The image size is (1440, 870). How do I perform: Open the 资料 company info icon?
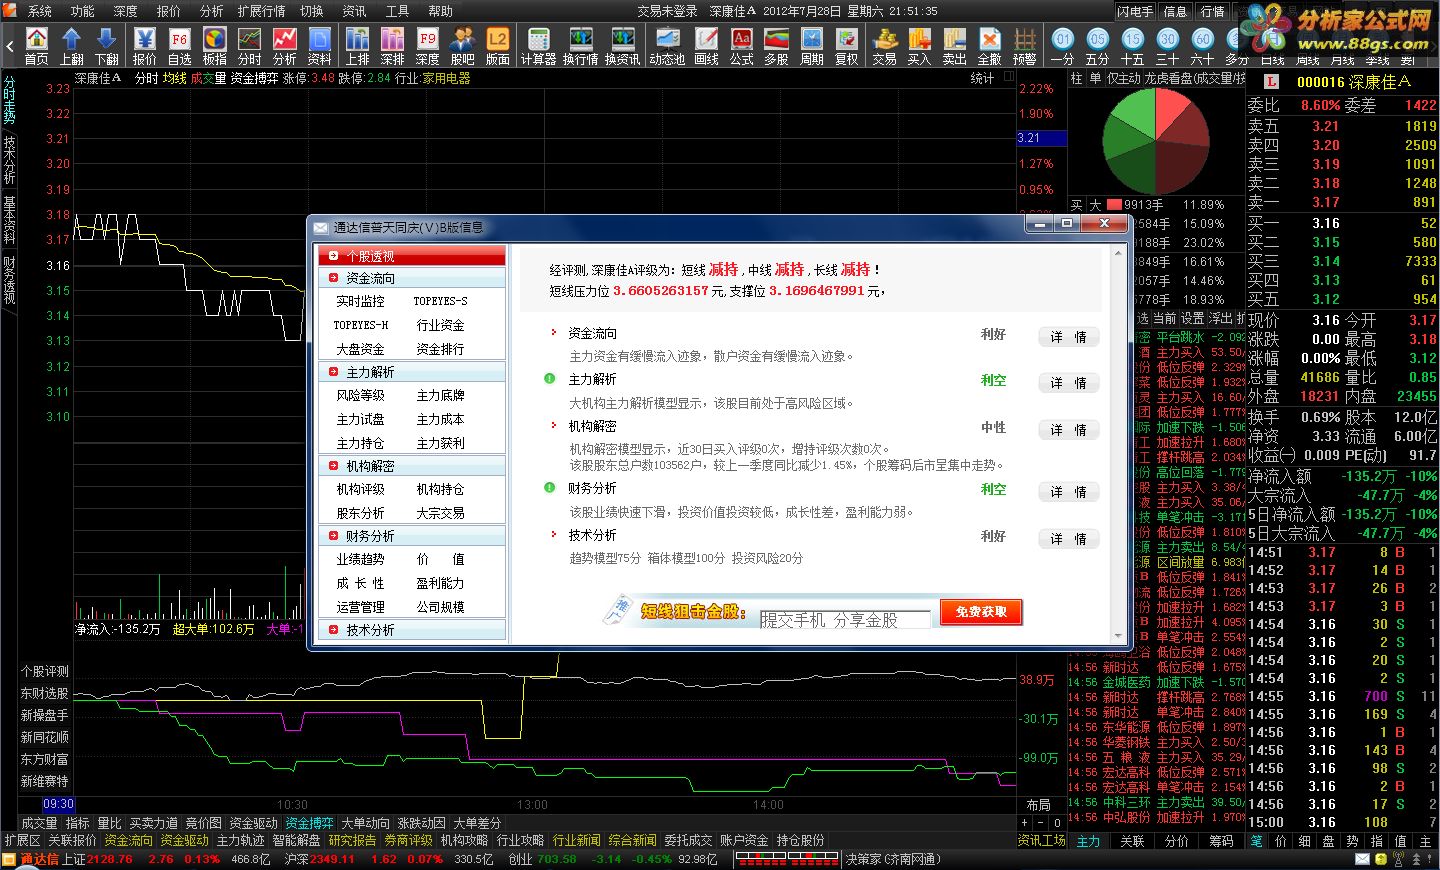click(320, 45)
